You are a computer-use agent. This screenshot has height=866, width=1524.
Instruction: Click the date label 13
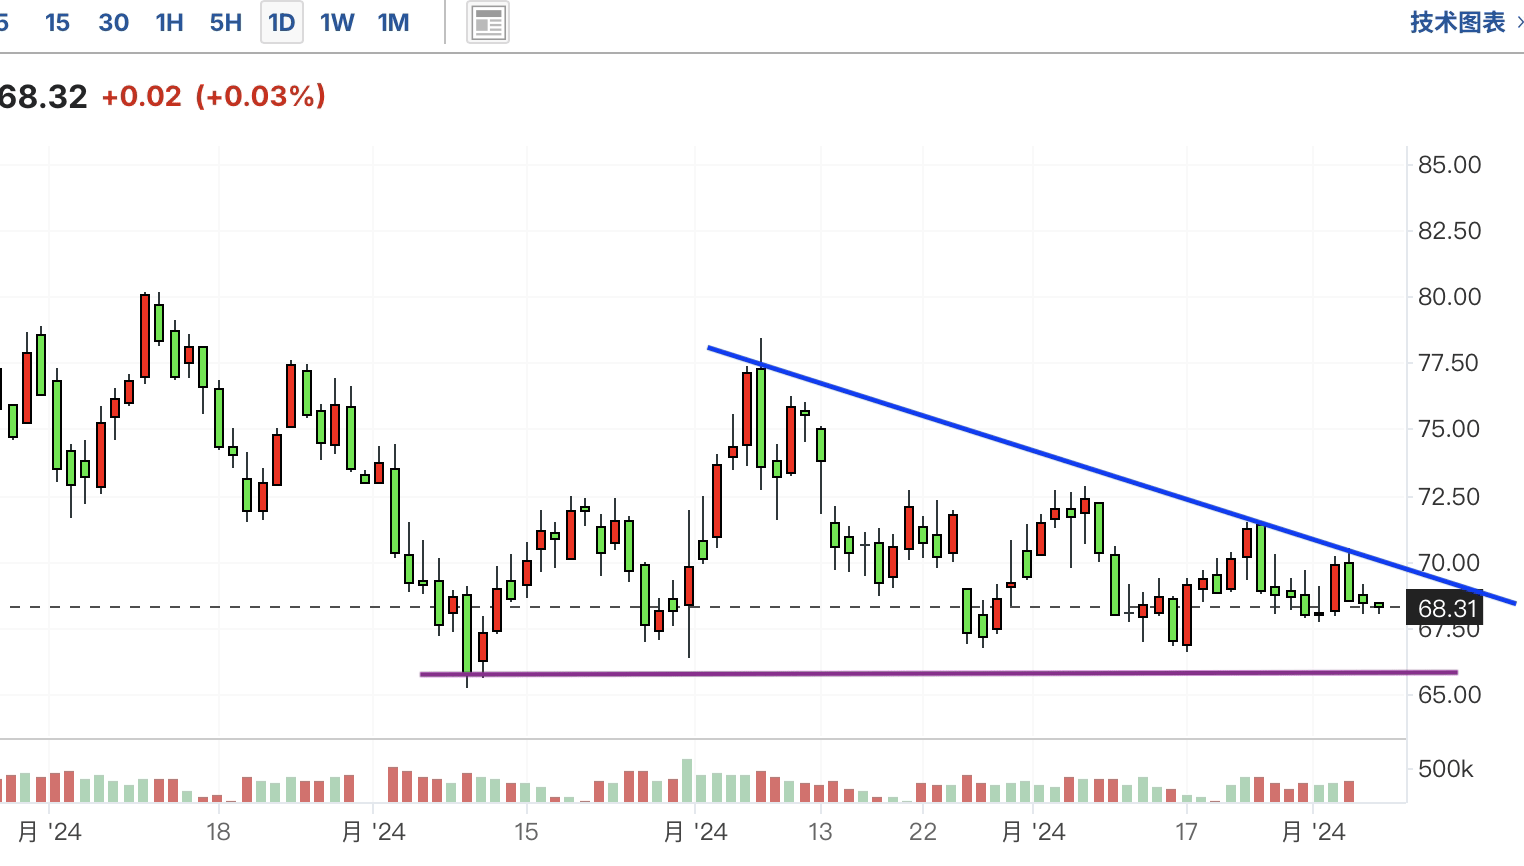pos(820,832)
